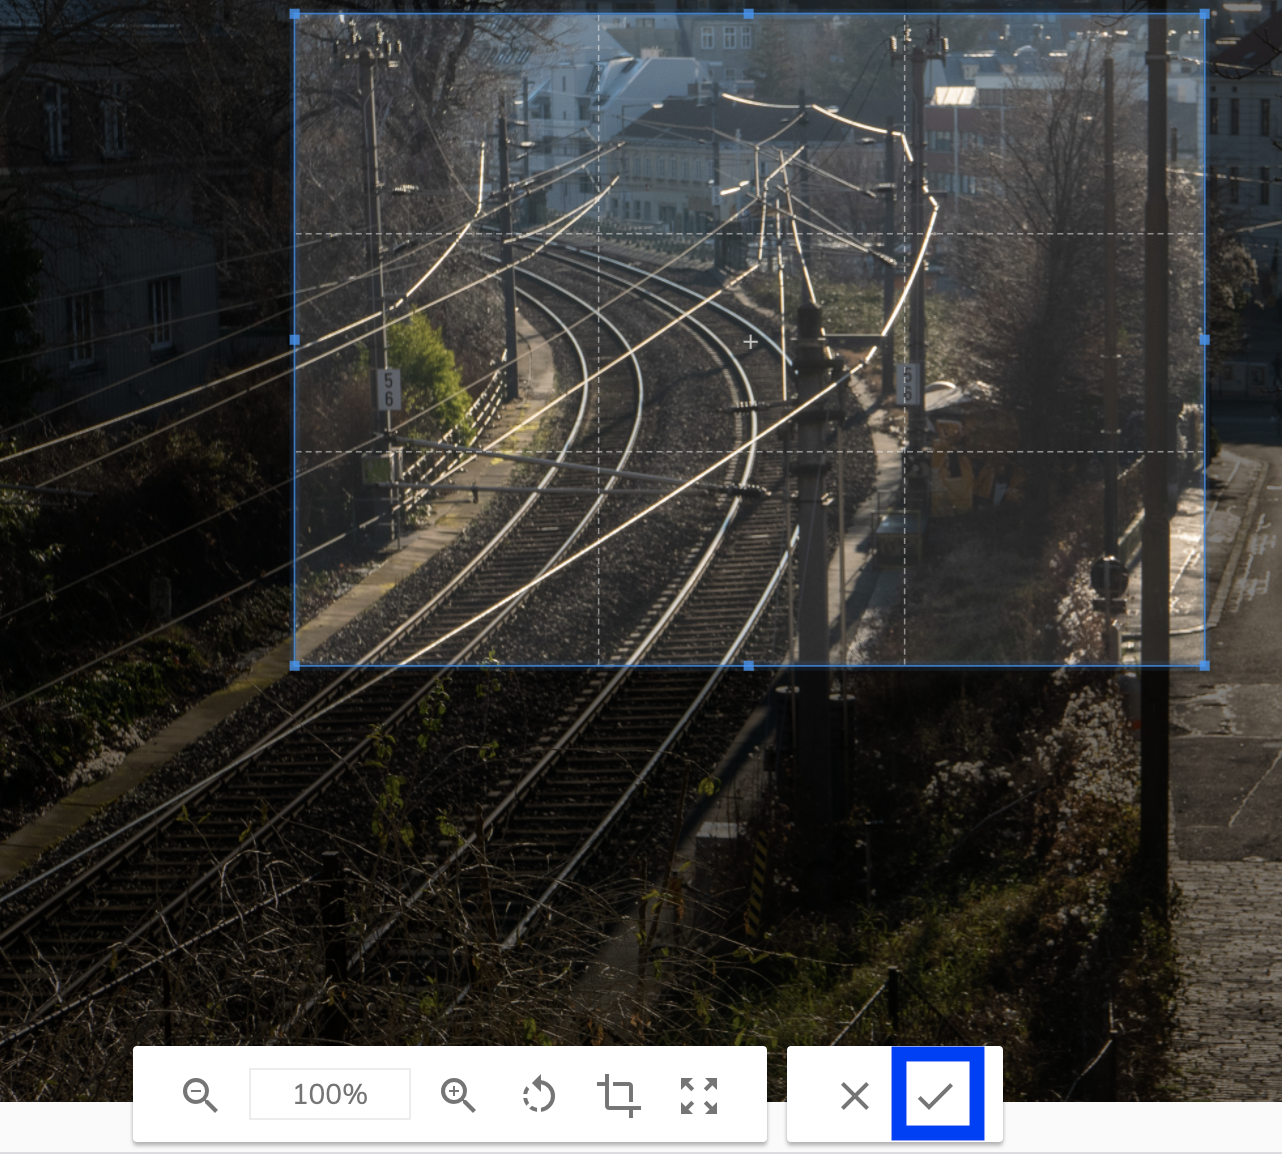Viewport: 1282px width, 1154px height.
Task: Activate the Crop tool
Action: (x=619, y=1095)
